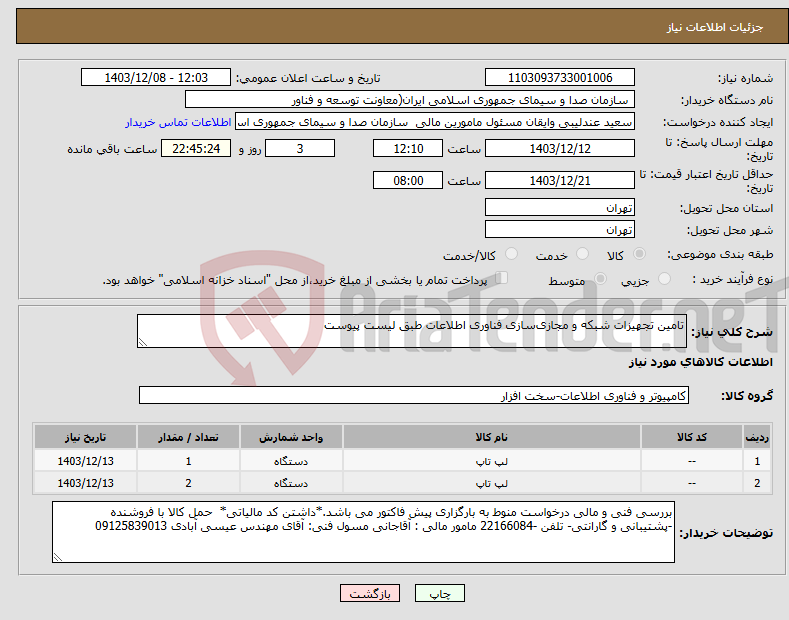Image resolution: width=789 pixels, height=620 pixels.
Task: Click the بازگشت back button
Action: (370, 593)
